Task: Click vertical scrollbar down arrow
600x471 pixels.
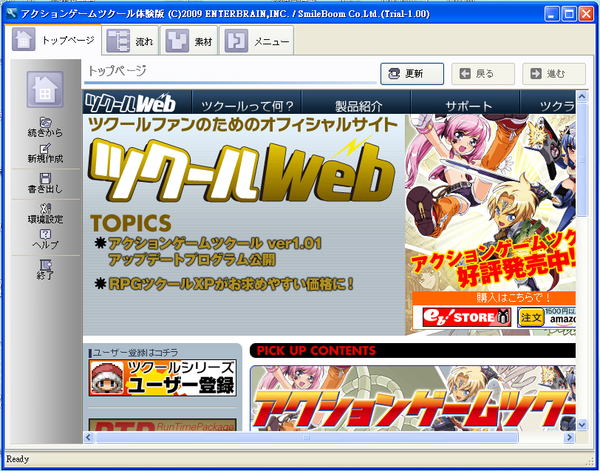Action: point(582,424)
